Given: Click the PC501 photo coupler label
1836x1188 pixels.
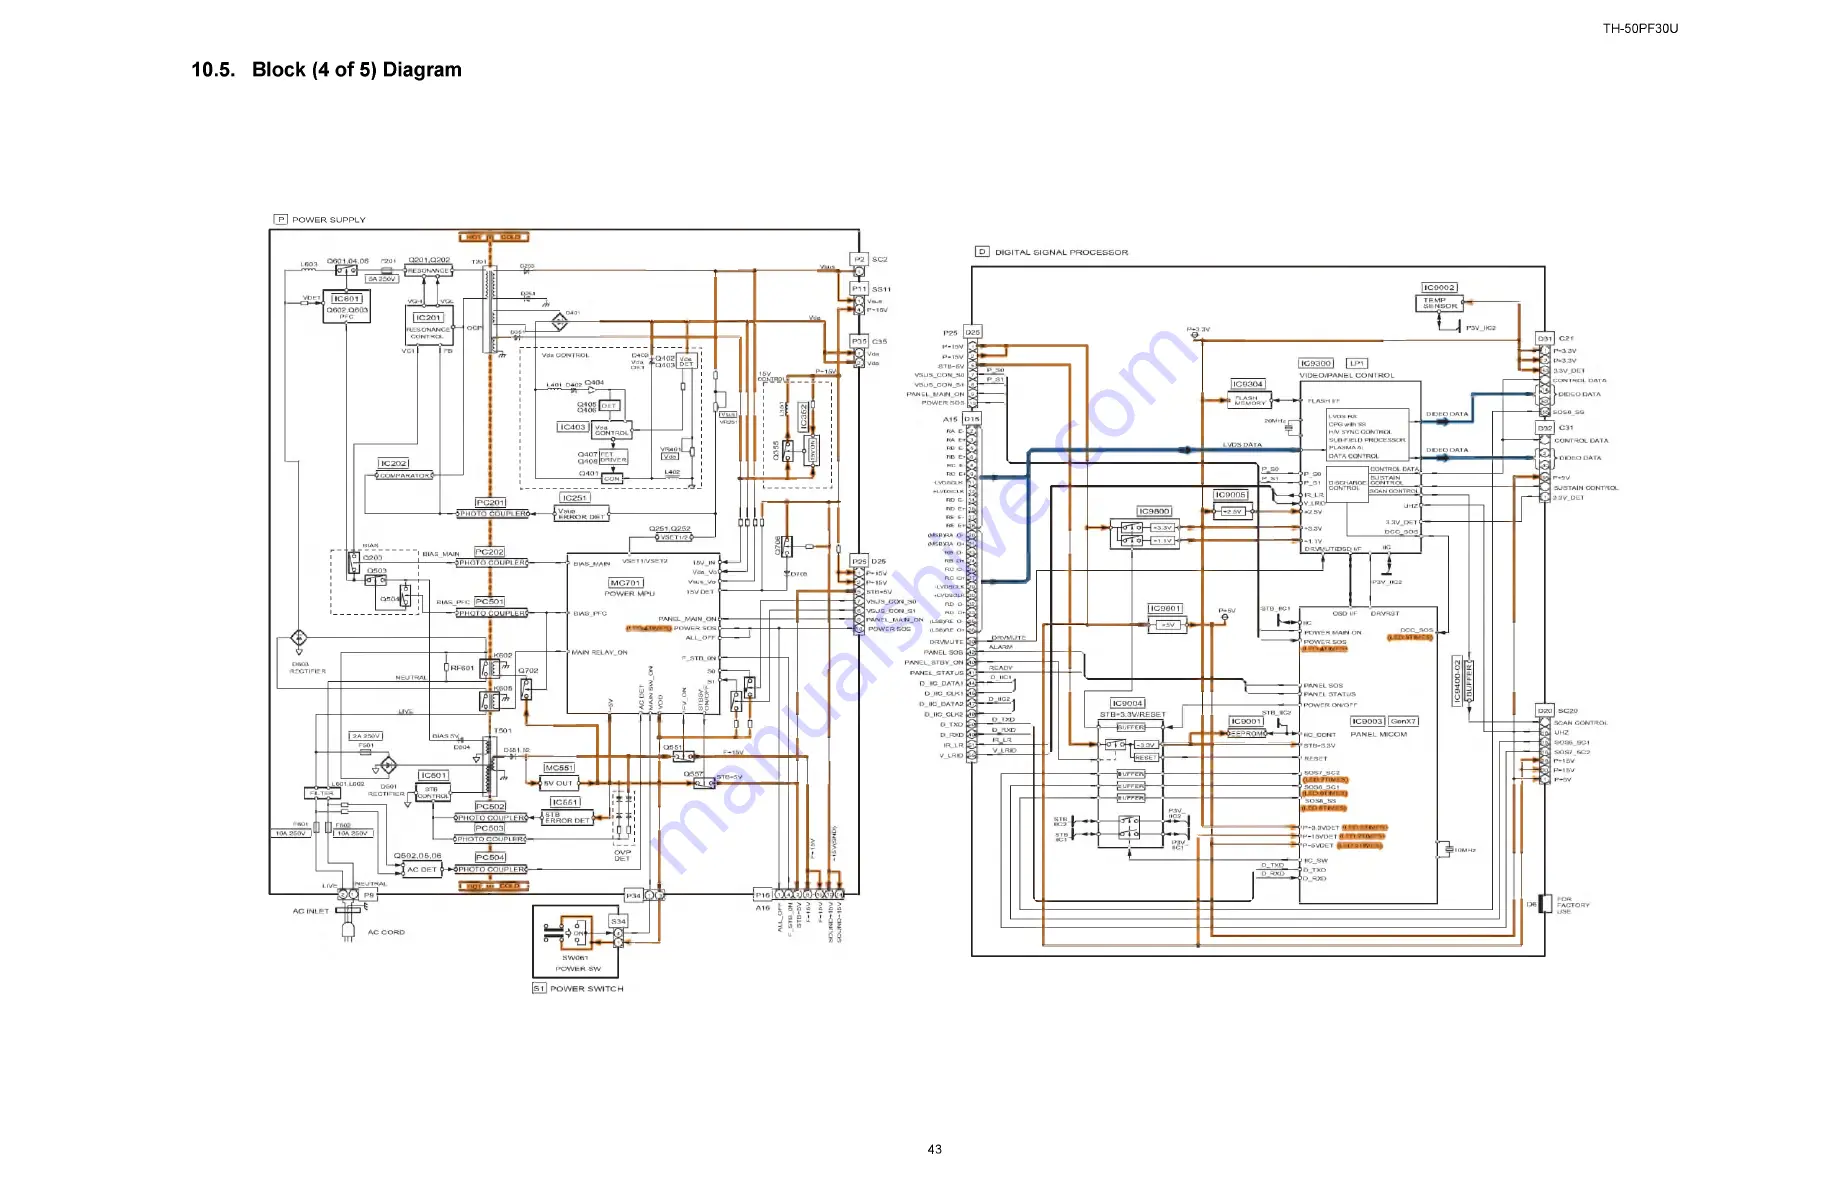Looking at the screenshot, I should pos(490,602).
